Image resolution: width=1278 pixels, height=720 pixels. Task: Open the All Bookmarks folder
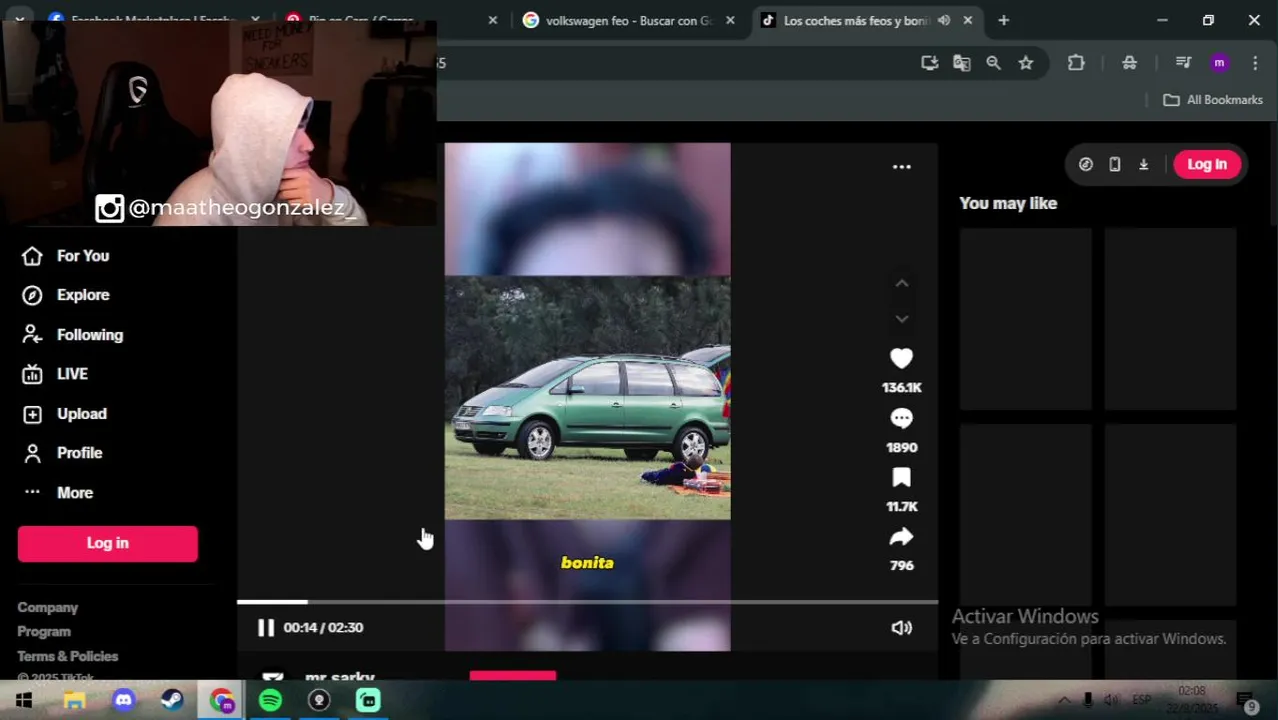click(x=1213, y=100)
